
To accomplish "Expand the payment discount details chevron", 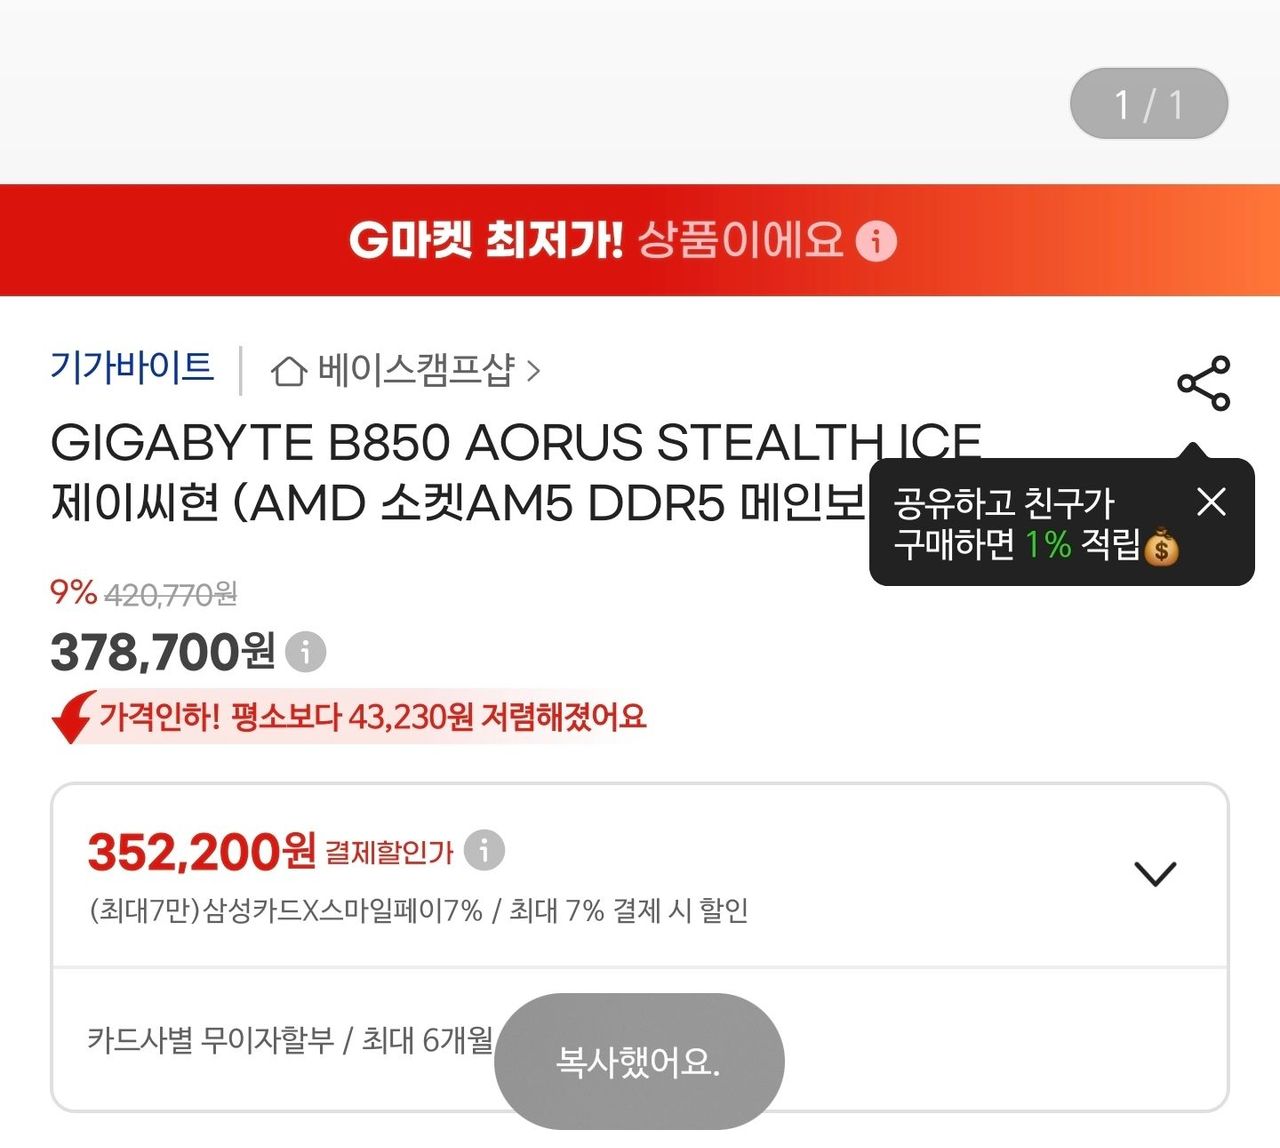I will (x=1155, y=873).
